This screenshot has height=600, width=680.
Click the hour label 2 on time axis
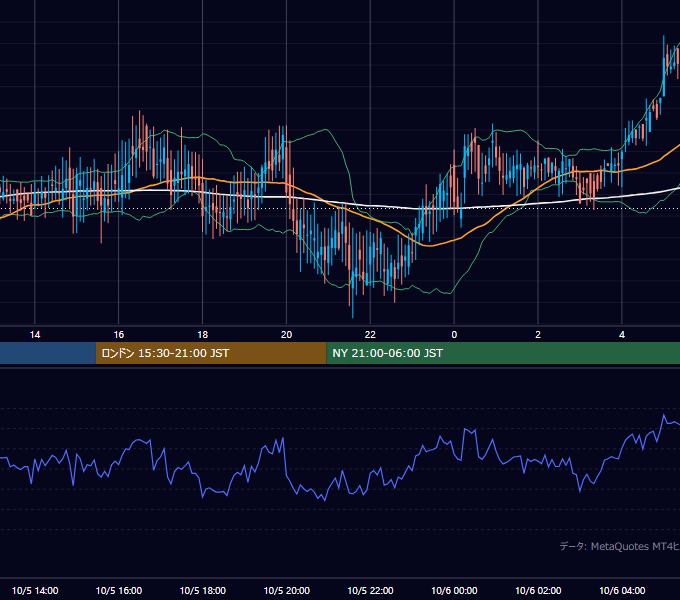tap(538, 335)
